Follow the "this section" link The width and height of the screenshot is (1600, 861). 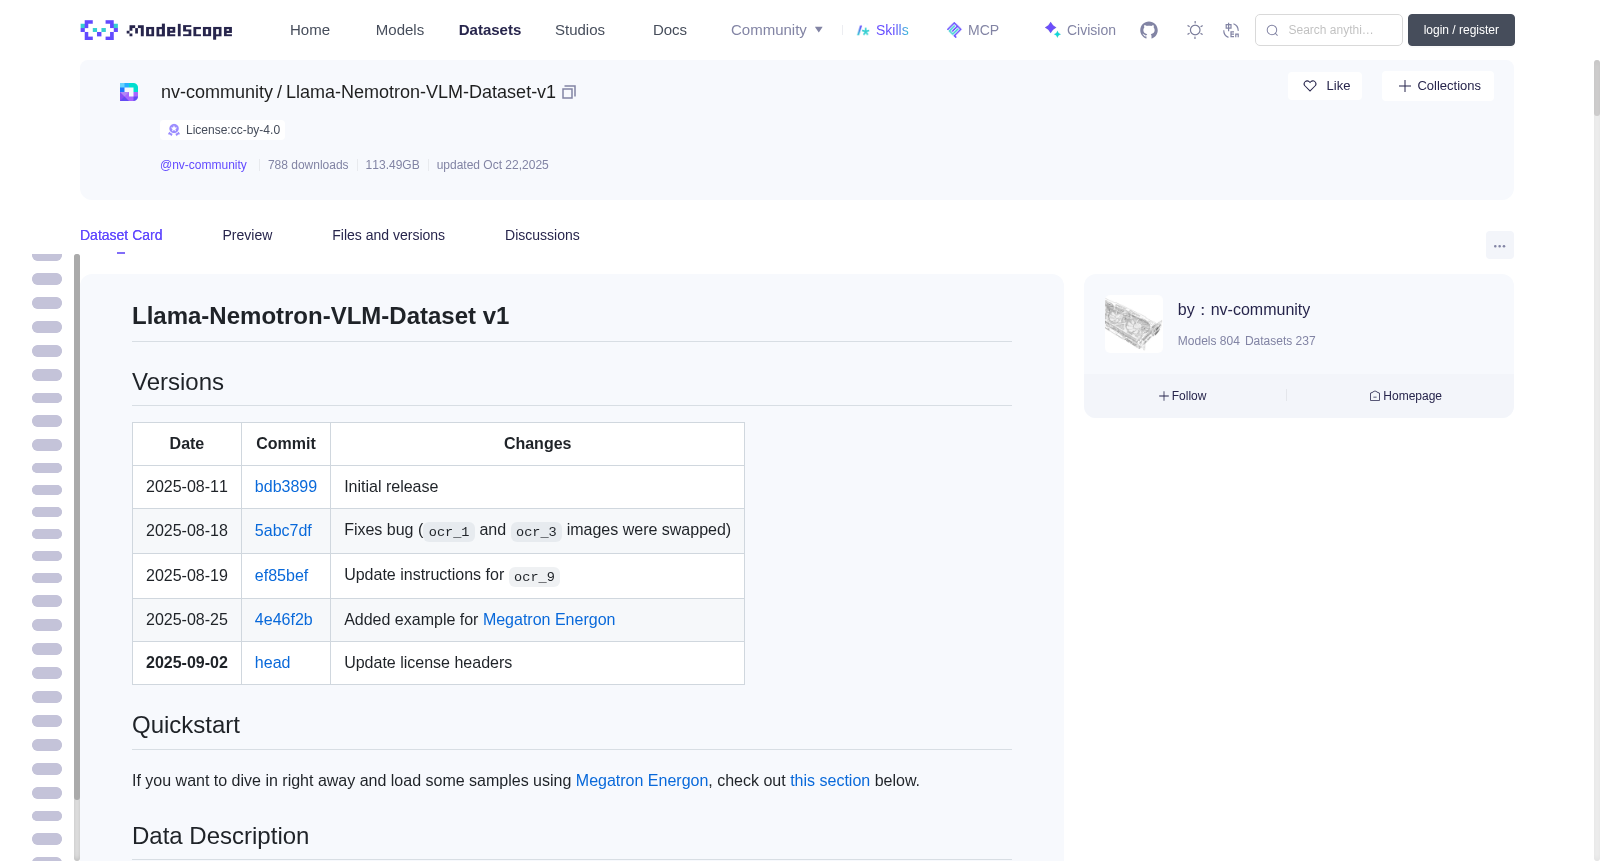pos(830,781)
